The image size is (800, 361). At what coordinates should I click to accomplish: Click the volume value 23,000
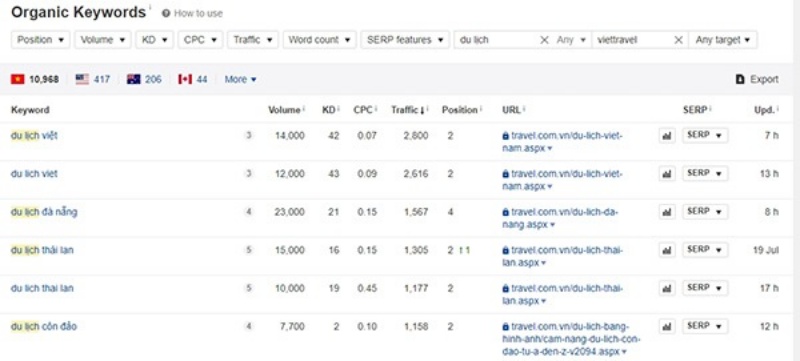[289, 212]
